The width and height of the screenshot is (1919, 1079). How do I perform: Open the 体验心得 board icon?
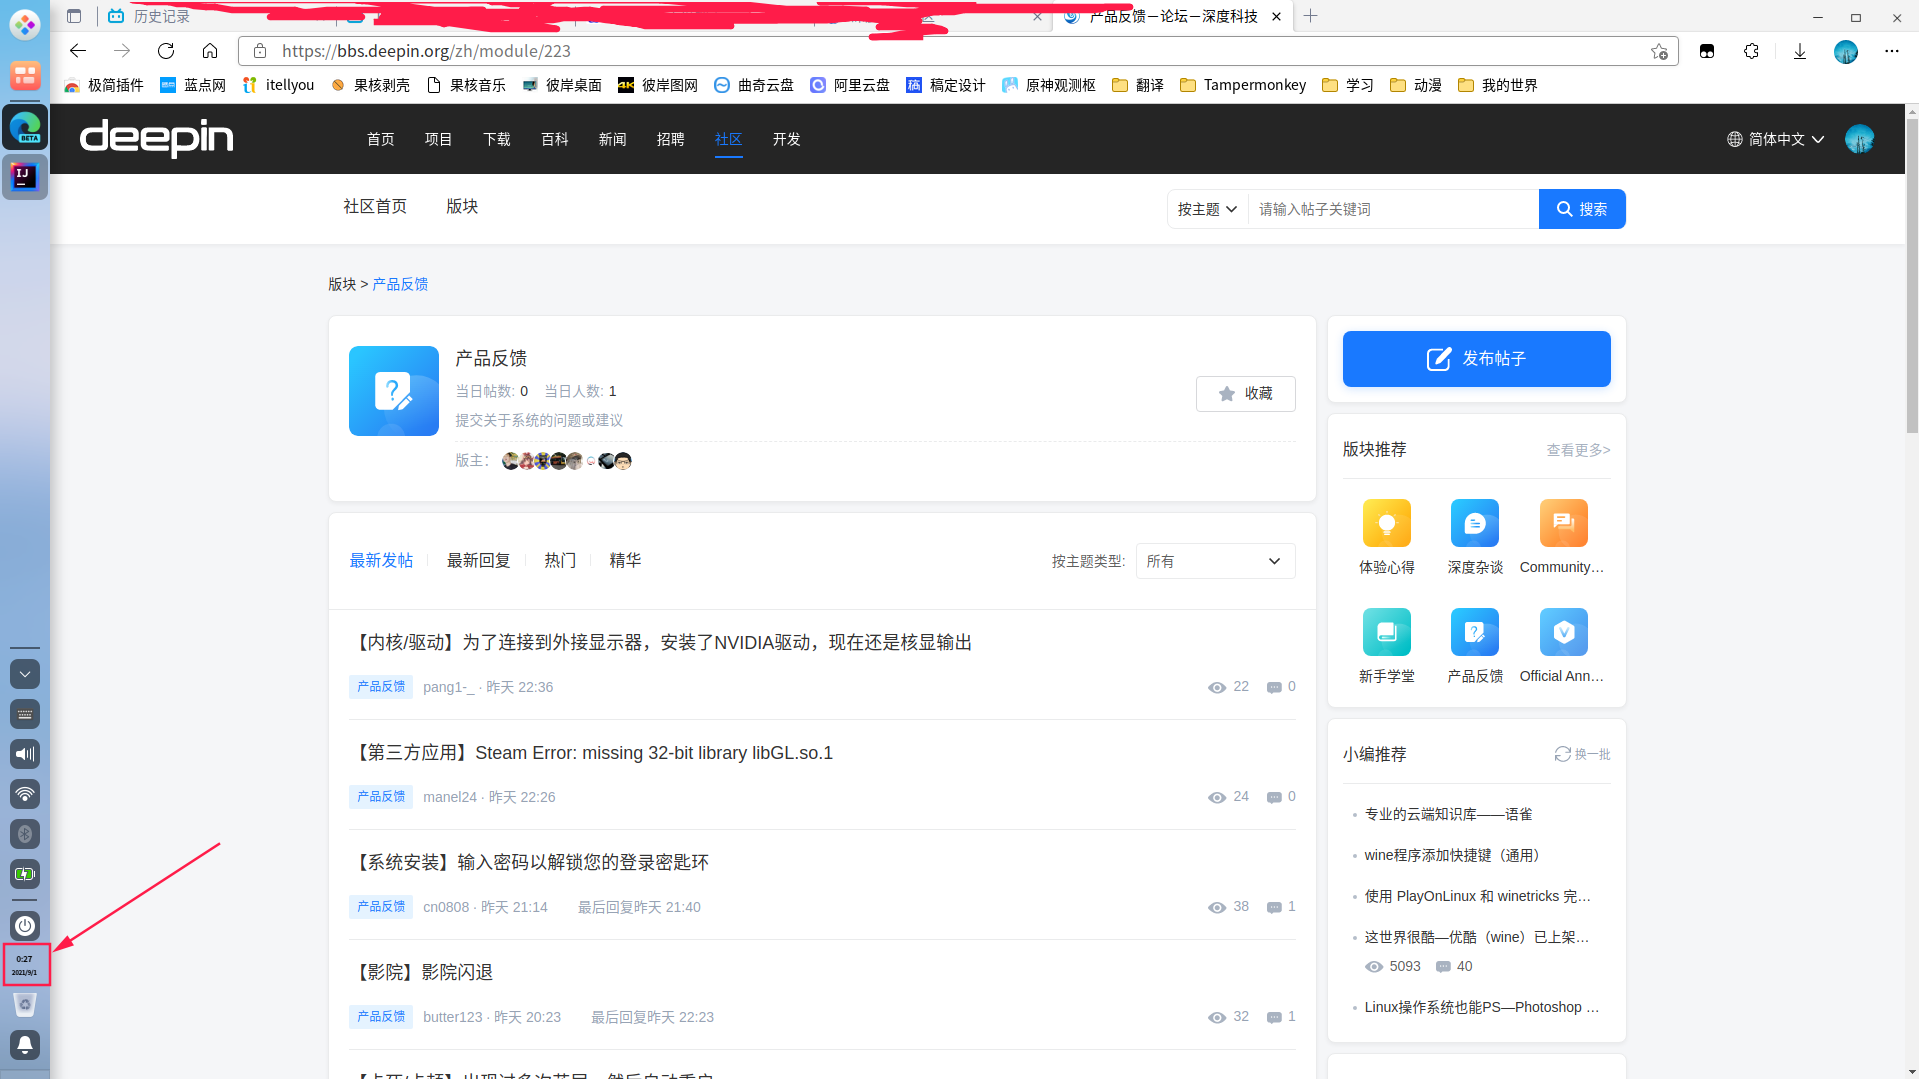(1387, 523)
